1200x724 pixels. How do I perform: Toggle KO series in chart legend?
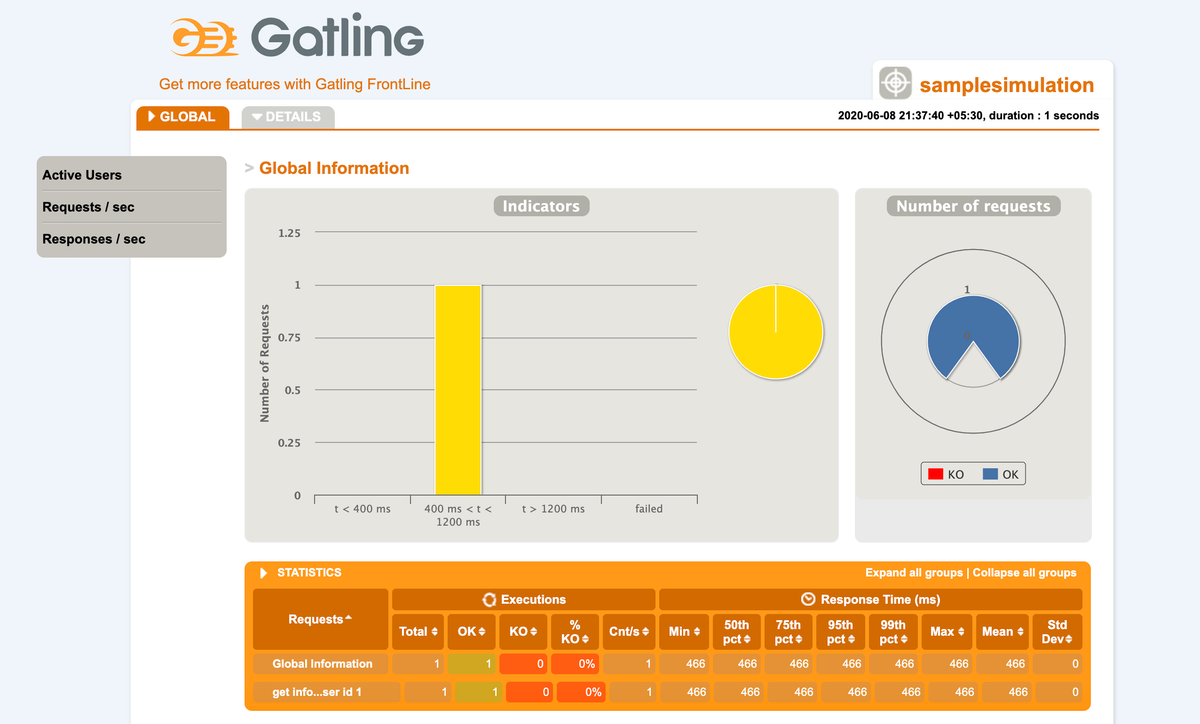[x=945, y=474]
